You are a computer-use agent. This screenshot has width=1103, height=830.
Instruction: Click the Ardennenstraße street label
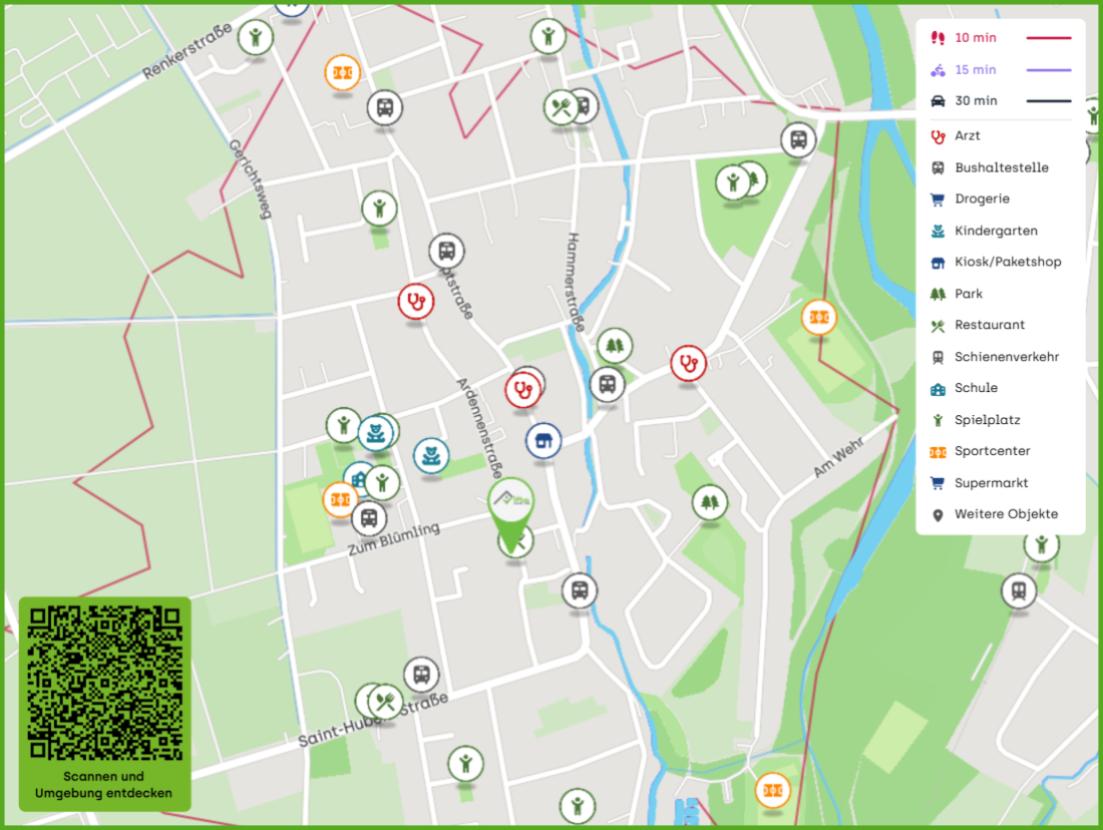tap(480, 428)
